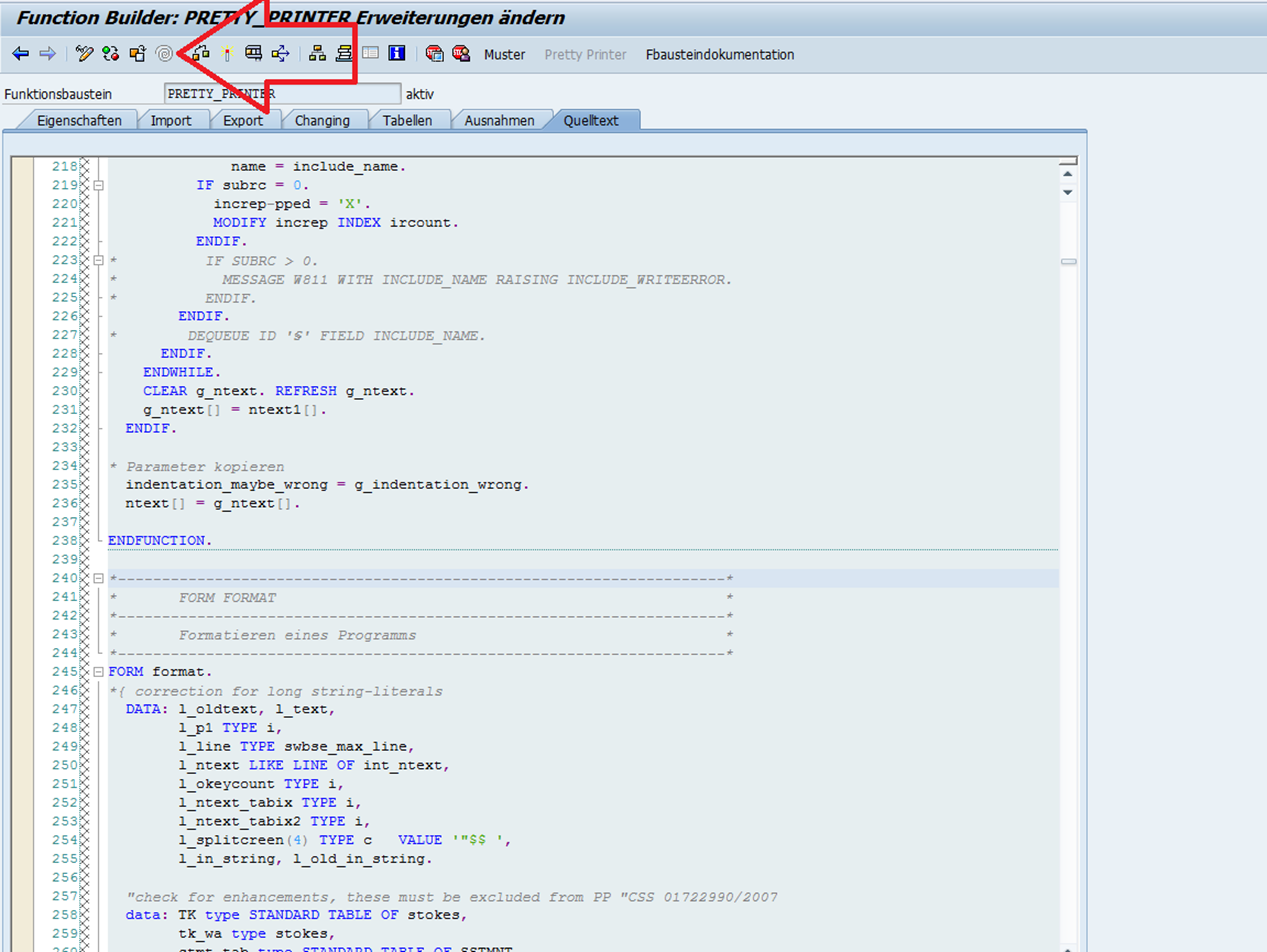Switch to the Ausnahmen tab

[x=500, y=120]
